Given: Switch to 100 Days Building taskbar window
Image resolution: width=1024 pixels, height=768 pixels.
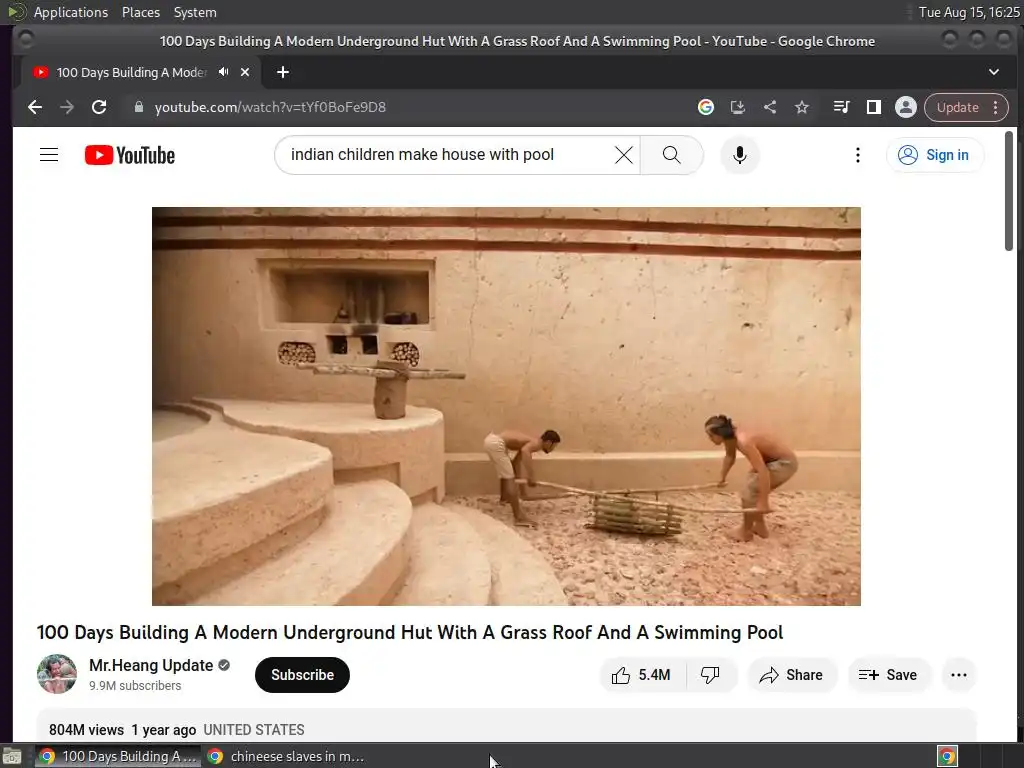Looking at the screenshot, I should [x=117, y=756].
